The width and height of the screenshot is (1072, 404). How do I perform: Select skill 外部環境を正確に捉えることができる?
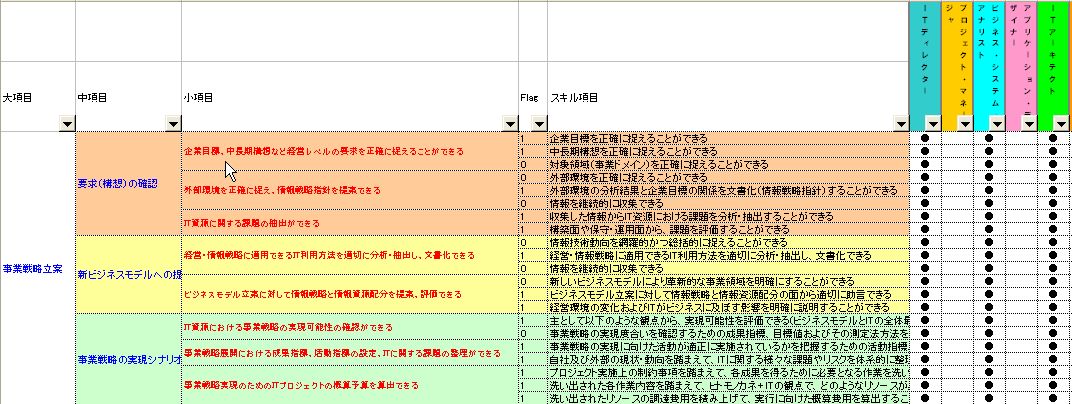(728, 177)
